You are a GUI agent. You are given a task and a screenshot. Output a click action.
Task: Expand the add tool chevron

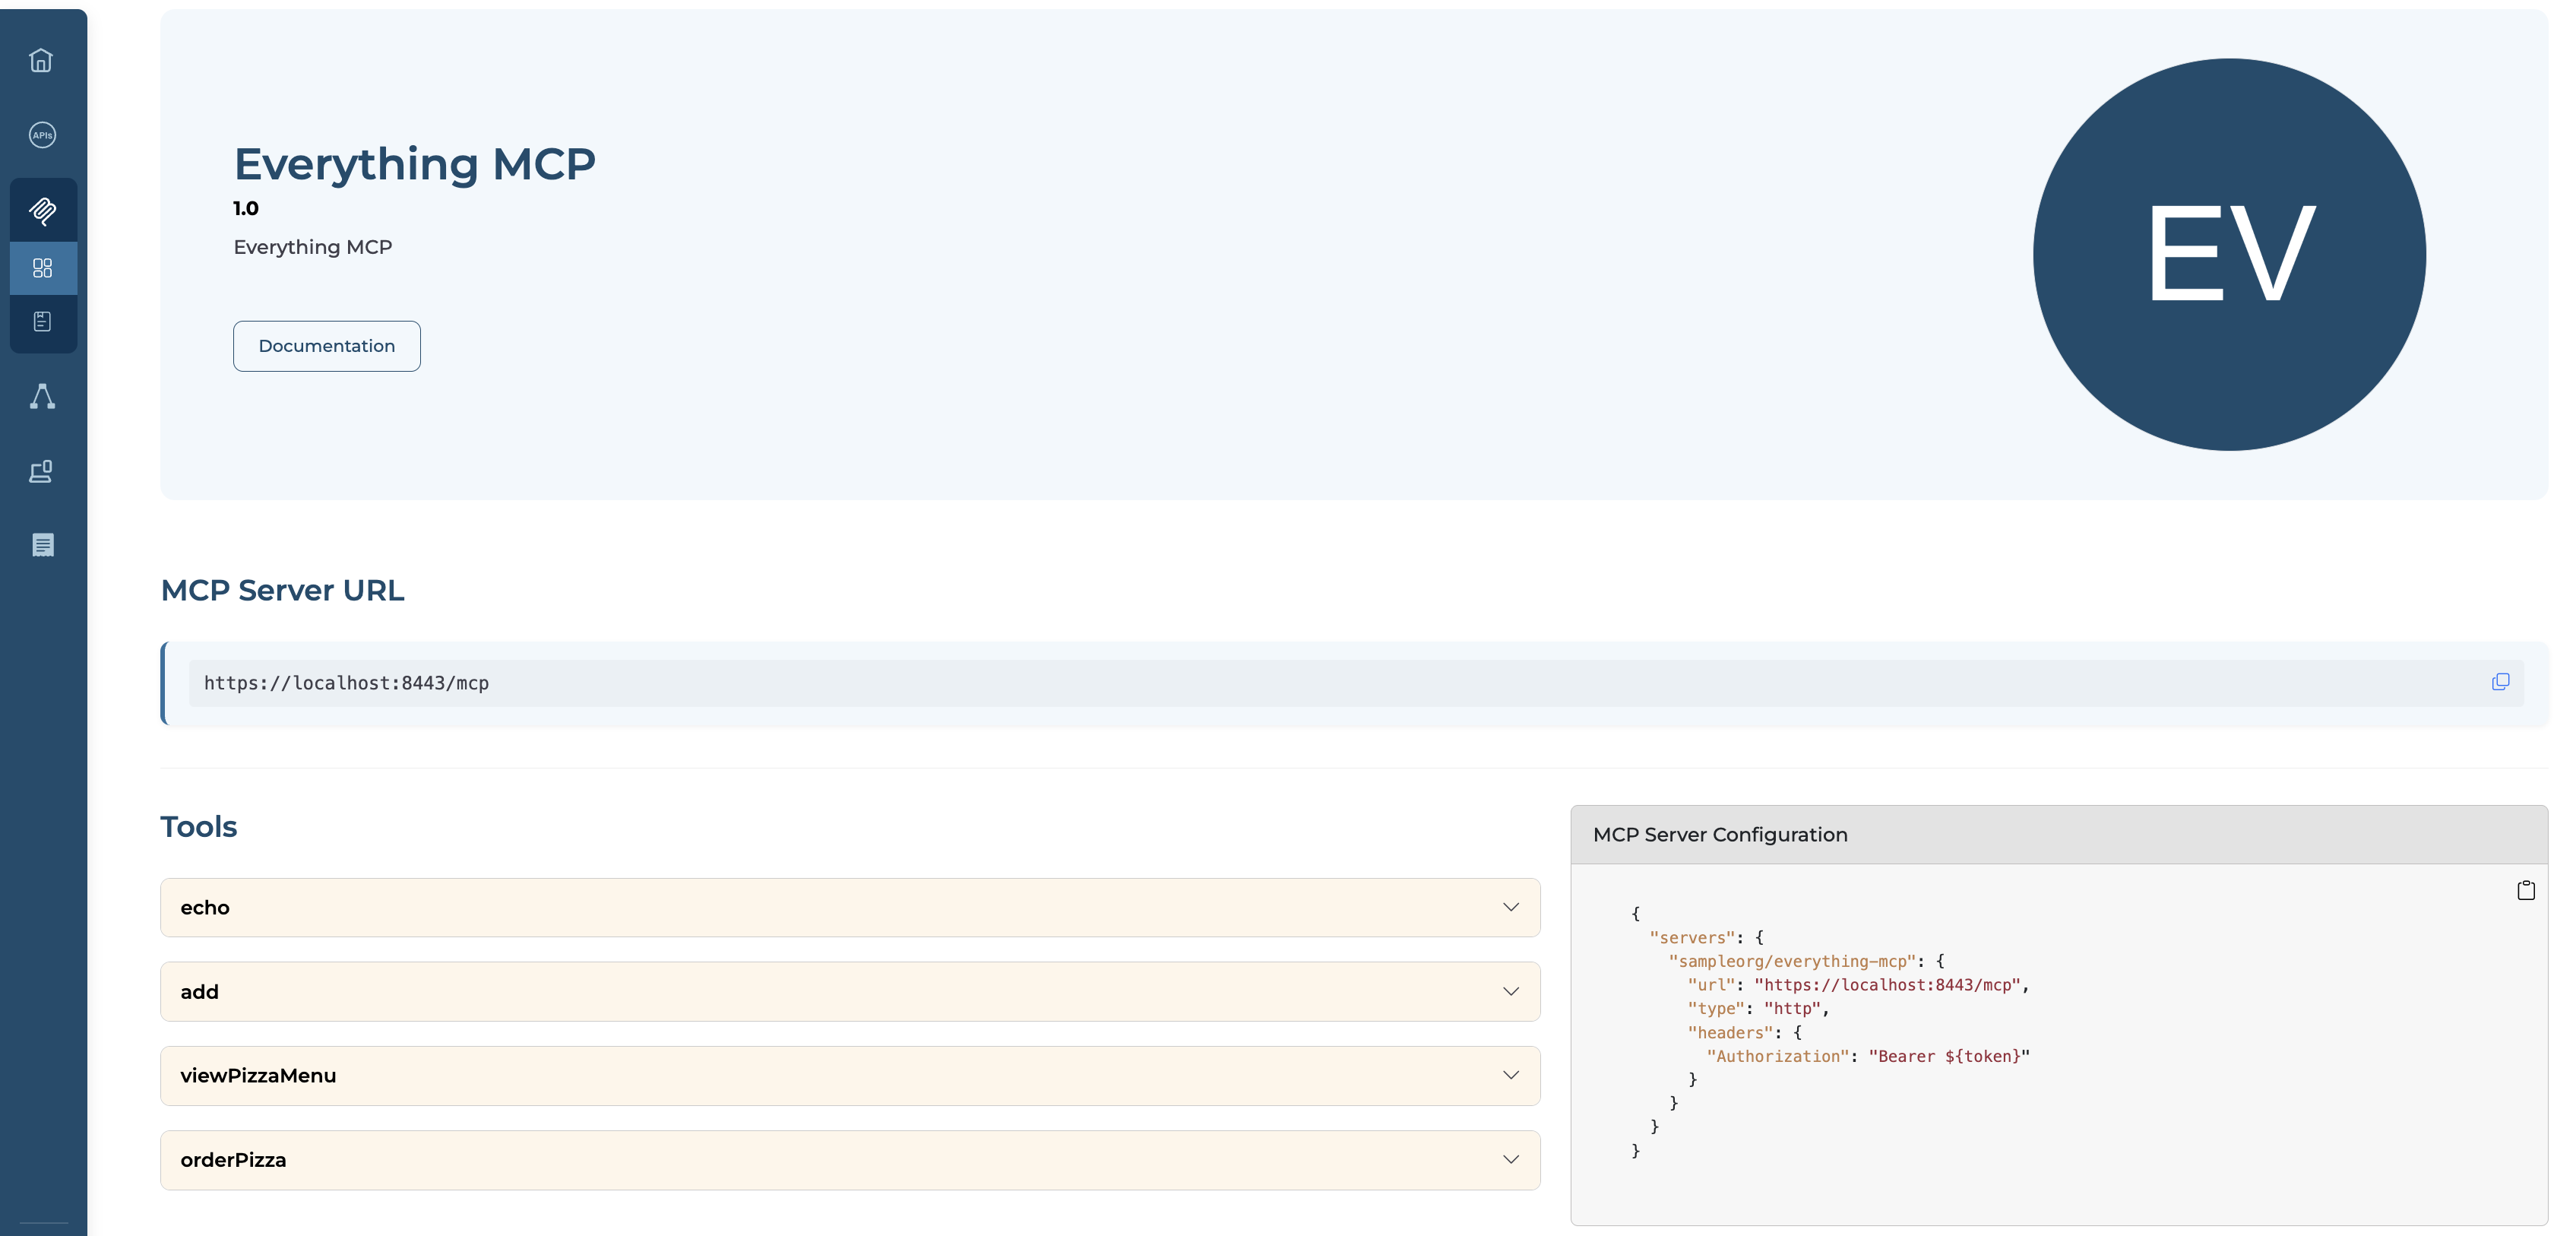(x=1510, y=991)
